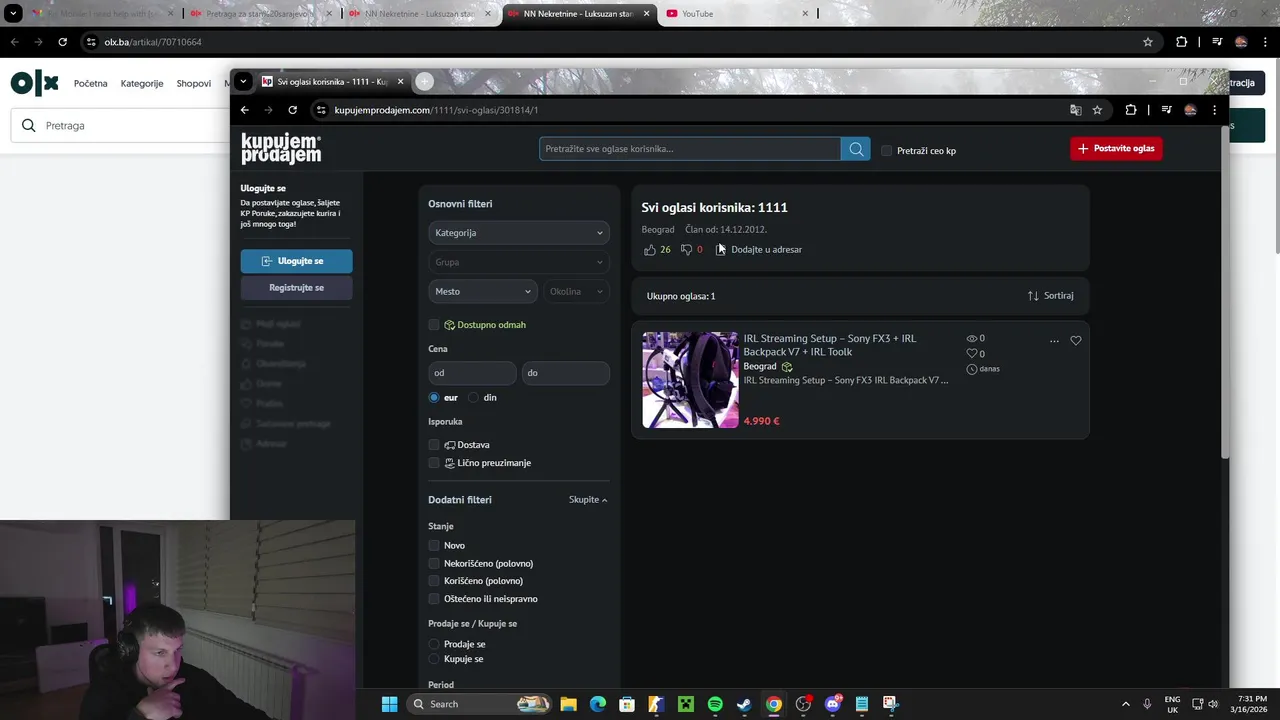This screenshot has height=720, width=1280.
Task: Open the Chrome menu in kupujemprodajem window
Action: pyautogui.click(x=1214, y=110)
